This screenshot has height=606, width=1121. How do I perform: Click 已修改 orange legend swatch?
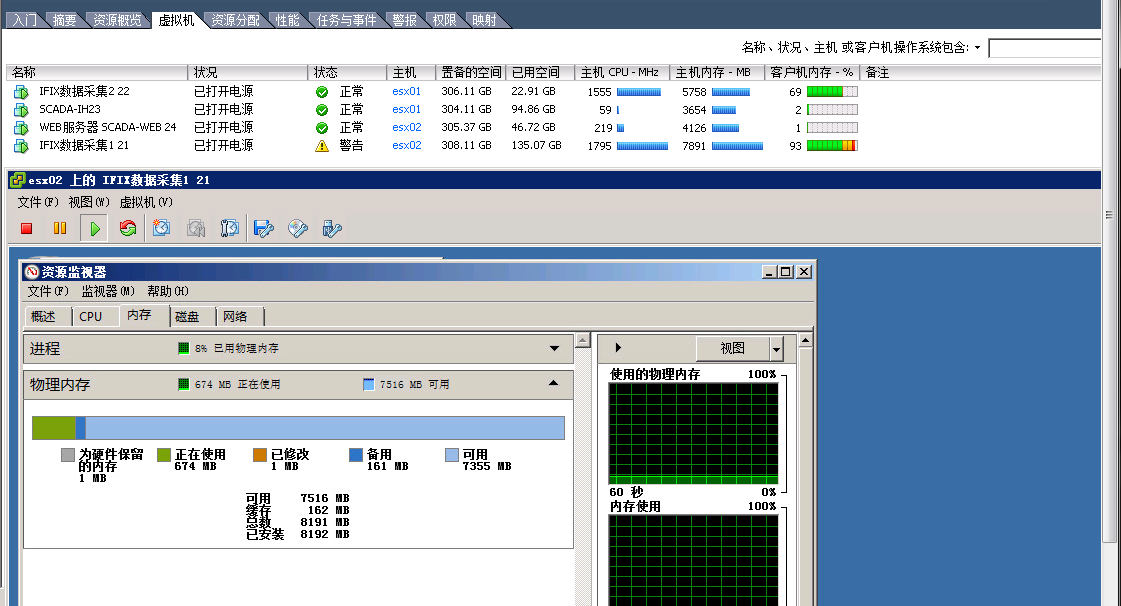[x=260, y=455]
